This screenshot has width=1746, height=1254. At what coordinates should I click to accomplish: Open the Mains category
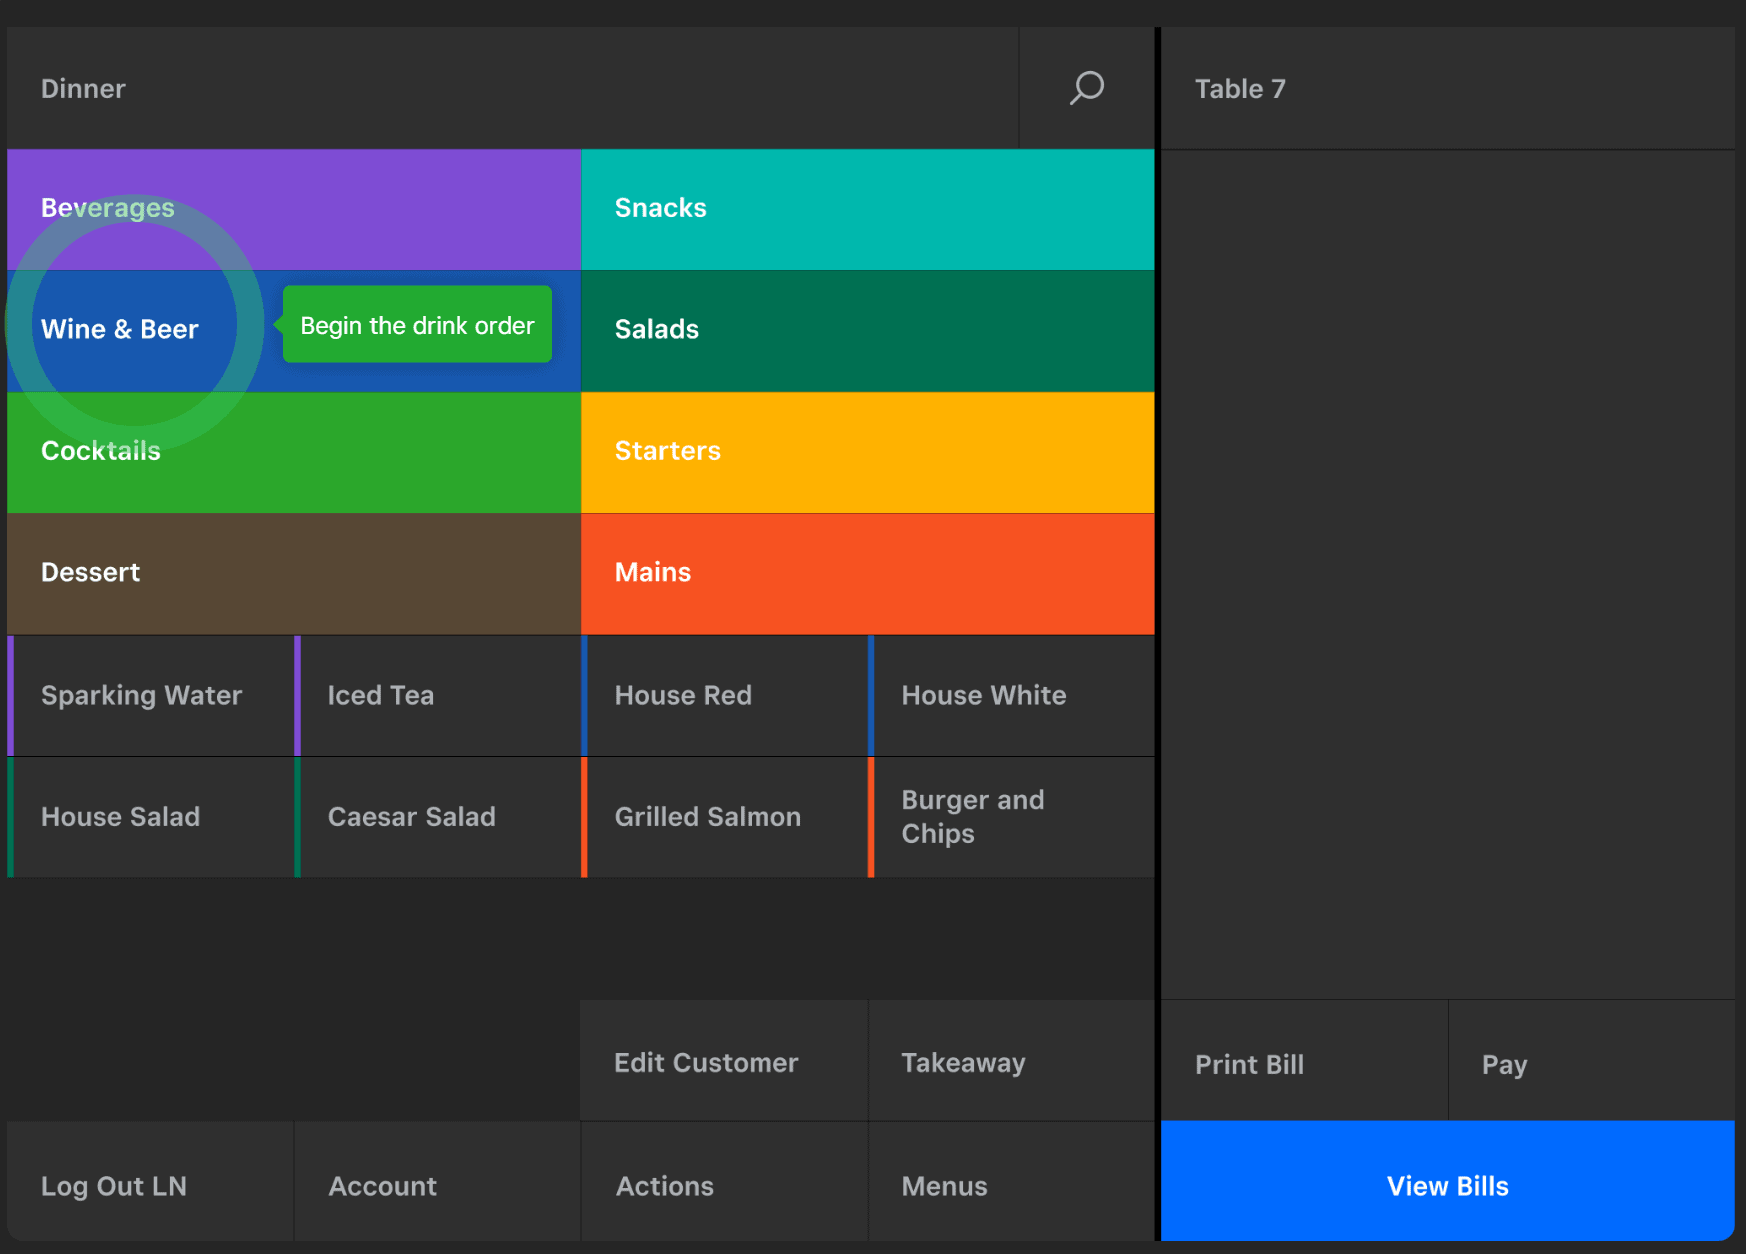pos(867,573)
